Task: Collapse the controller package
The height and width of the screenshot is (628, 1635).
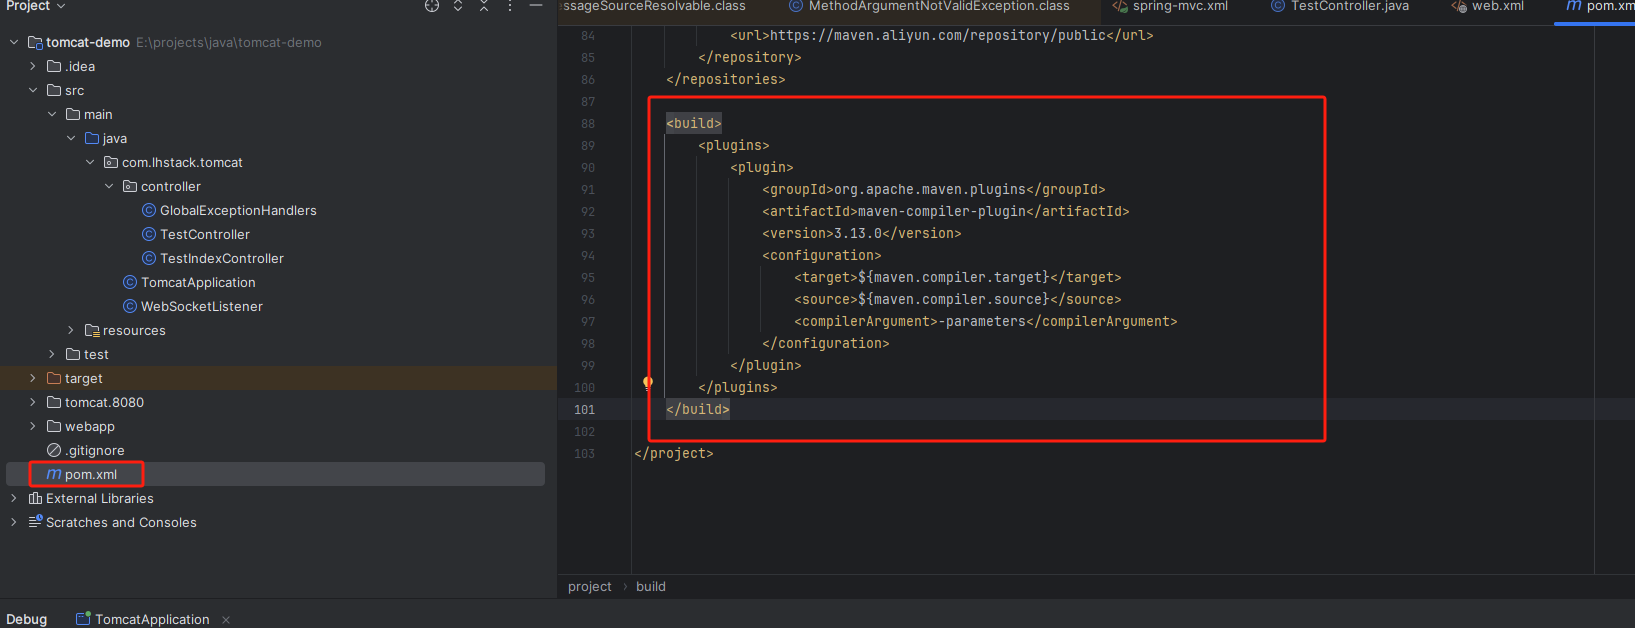Action: (109, 187)
